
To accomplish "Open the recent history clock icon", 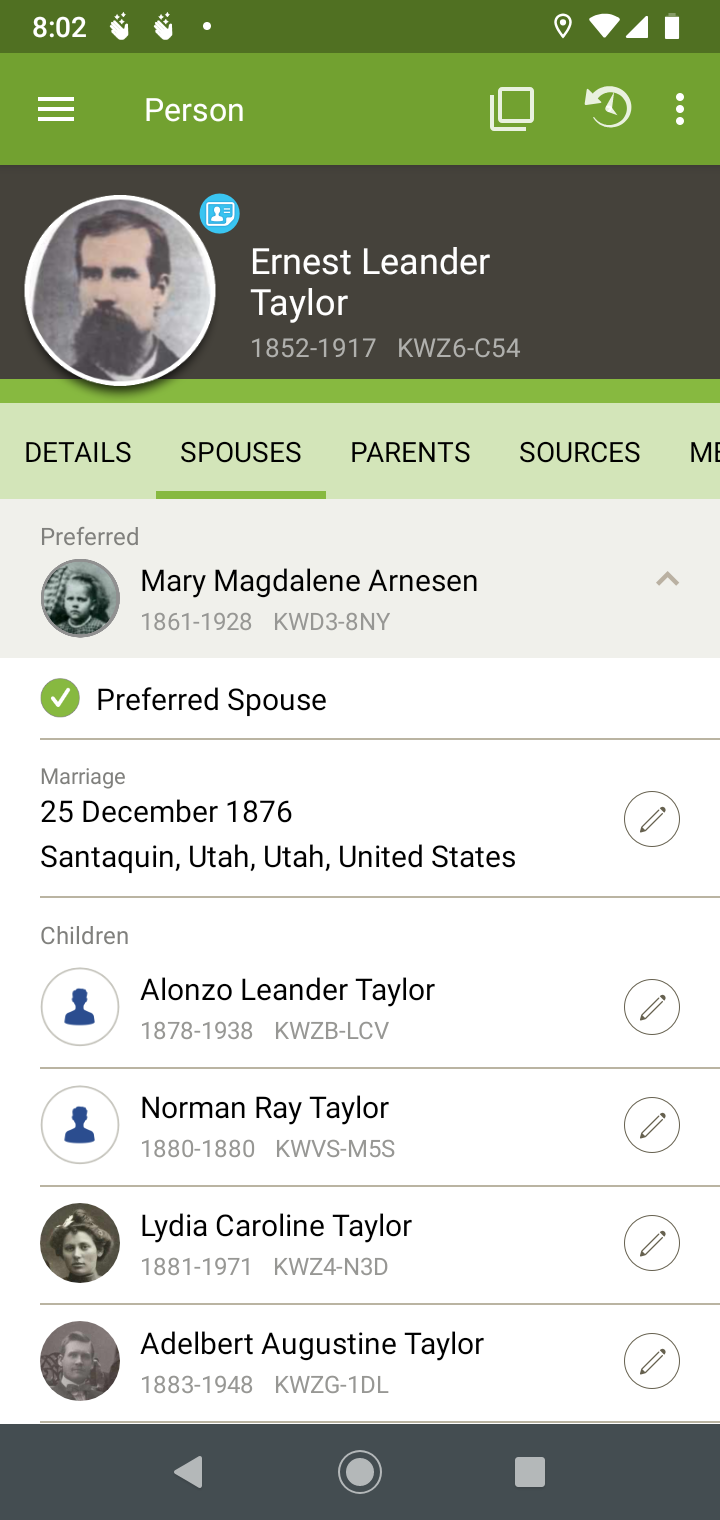I will coord(607,108).
